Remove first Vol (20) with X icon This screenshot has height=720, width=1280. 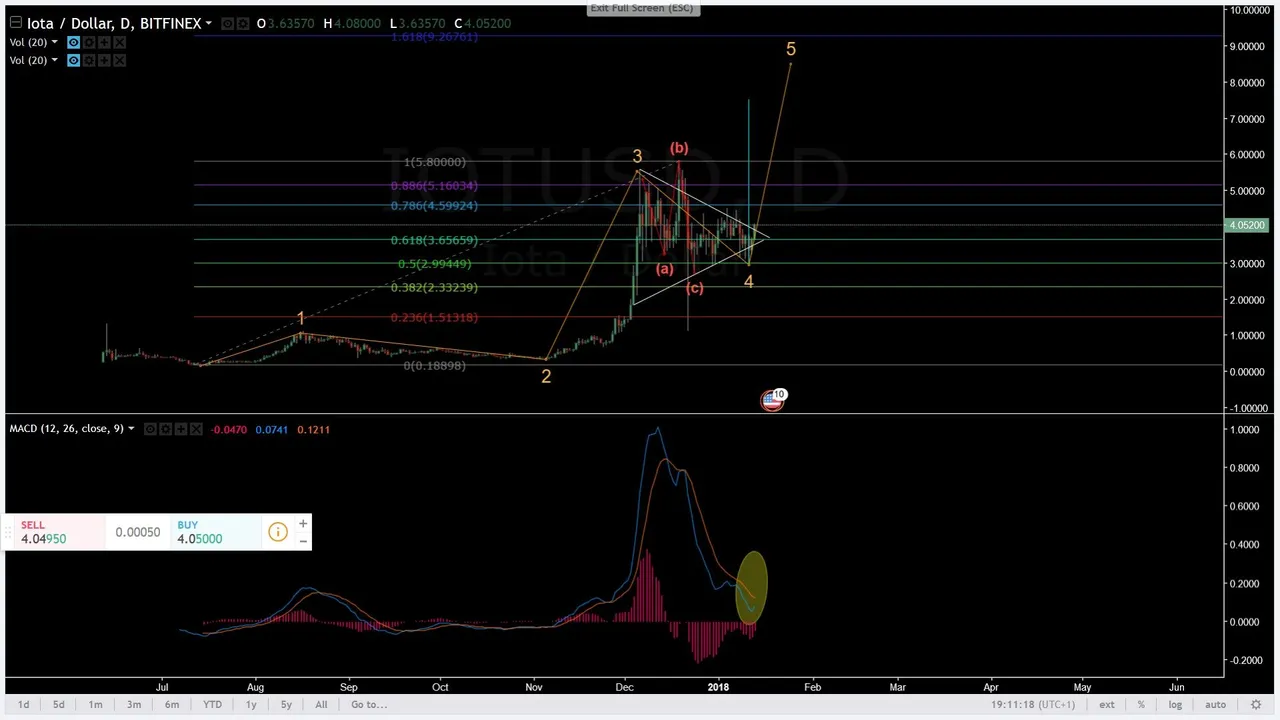tap(120, 42)
